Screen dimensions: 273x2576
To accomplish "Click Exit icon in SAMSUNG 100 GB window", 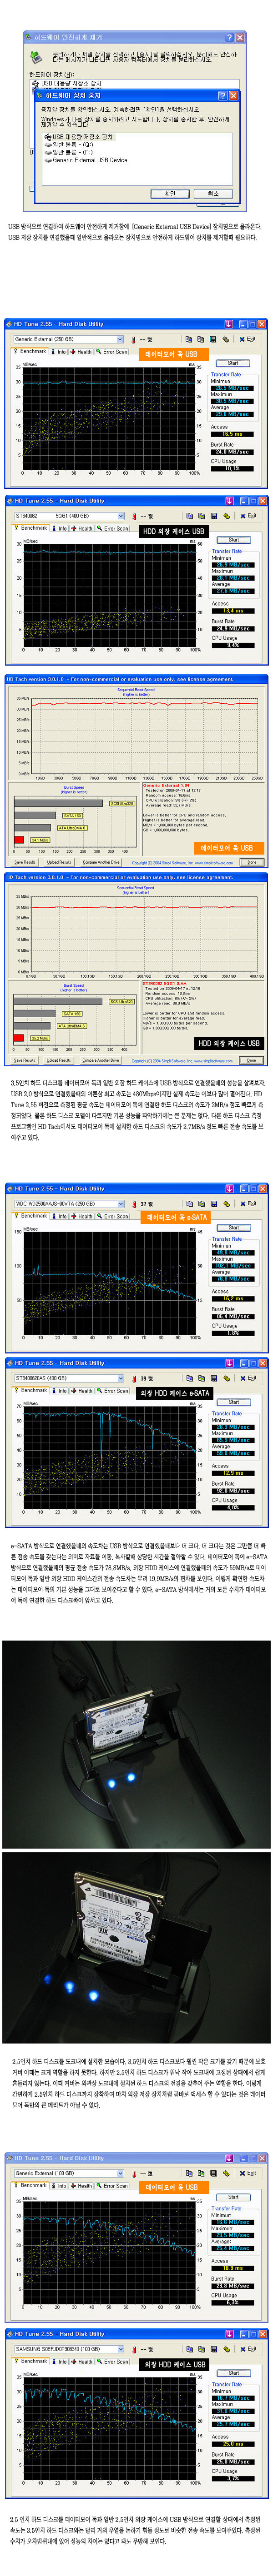I will click(x=248, y=2349).
